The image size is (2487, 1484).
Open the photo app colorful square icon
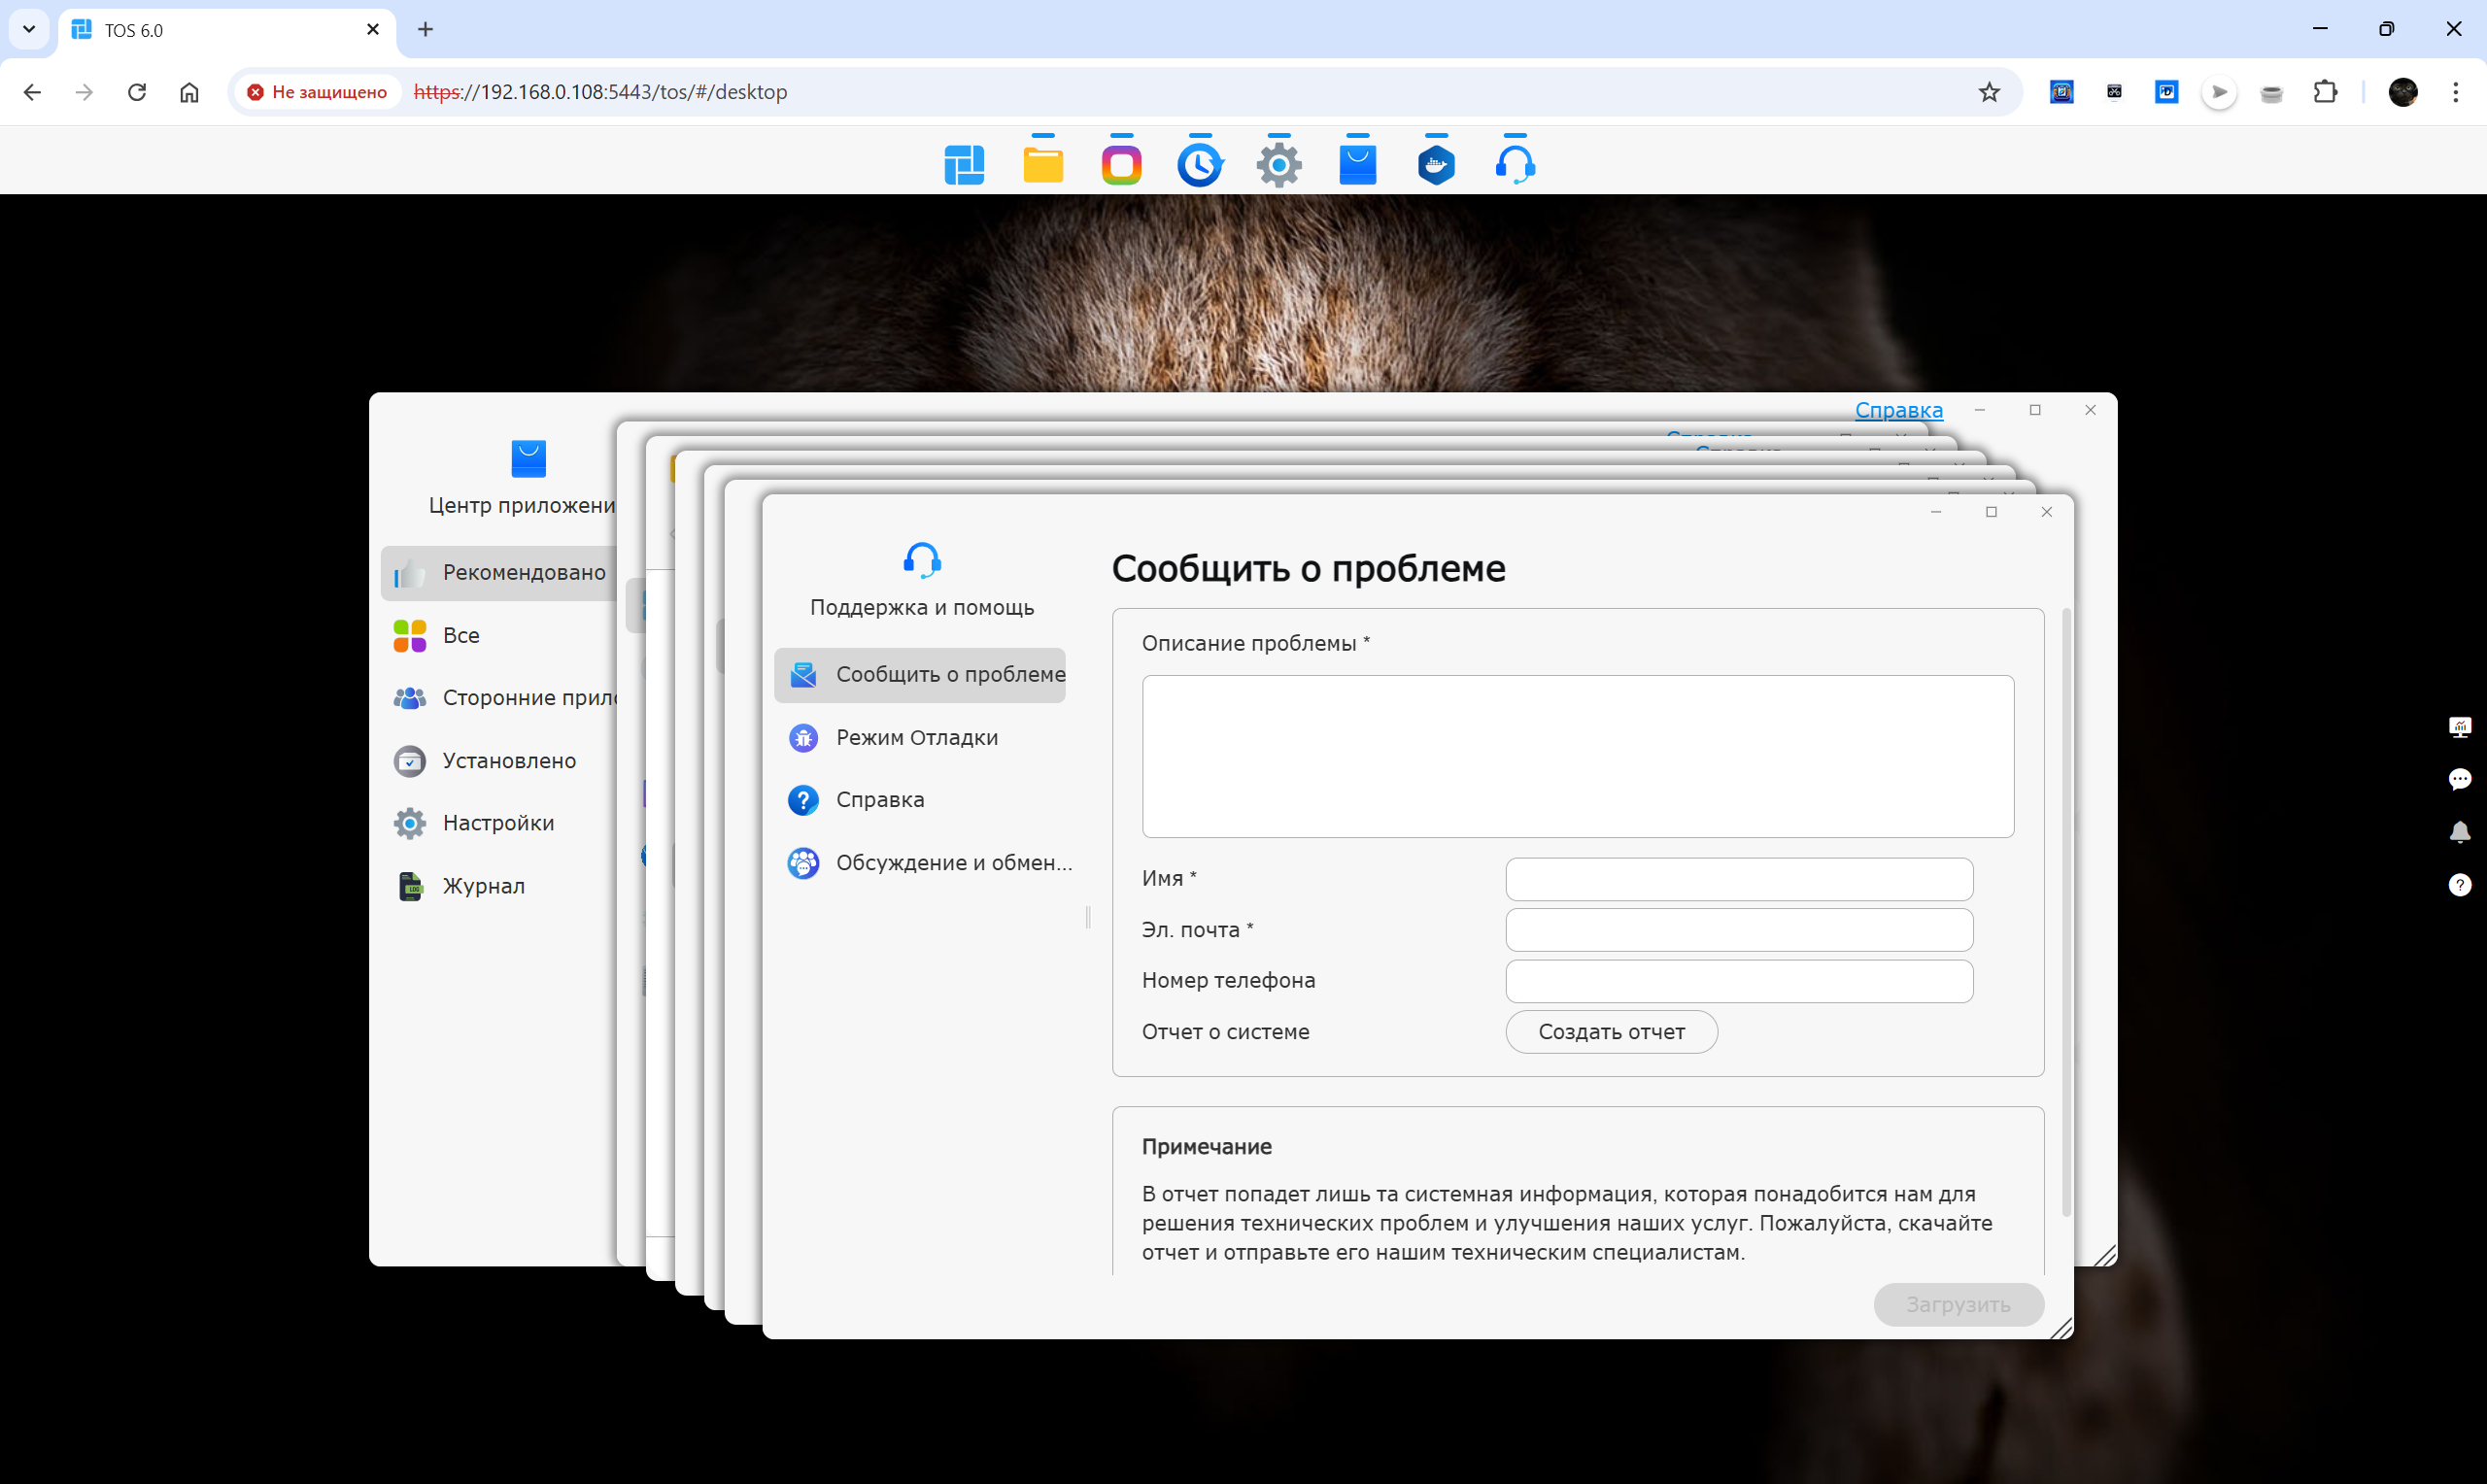[1121, 164]
